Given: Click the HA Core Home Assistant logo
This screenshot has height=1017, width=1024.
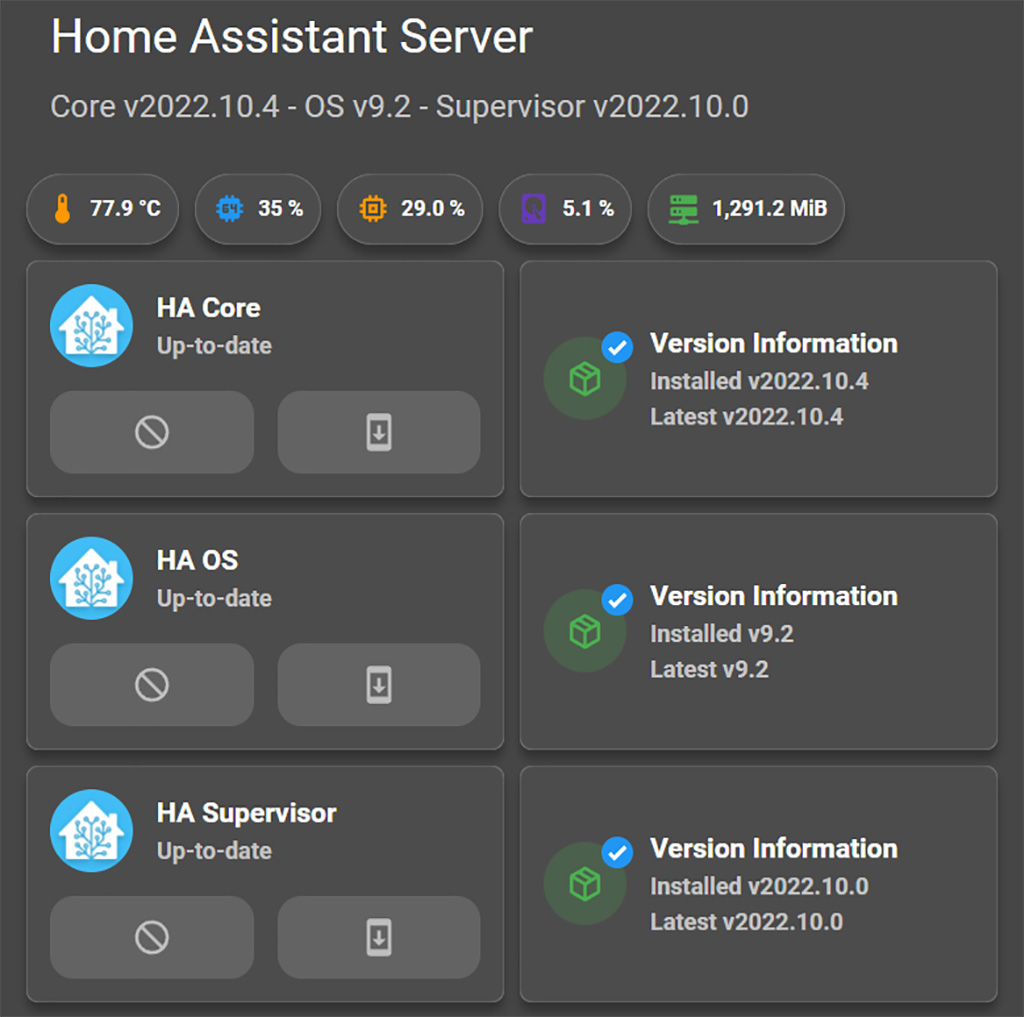Looking at the screenshot, I should click(91, 325).
